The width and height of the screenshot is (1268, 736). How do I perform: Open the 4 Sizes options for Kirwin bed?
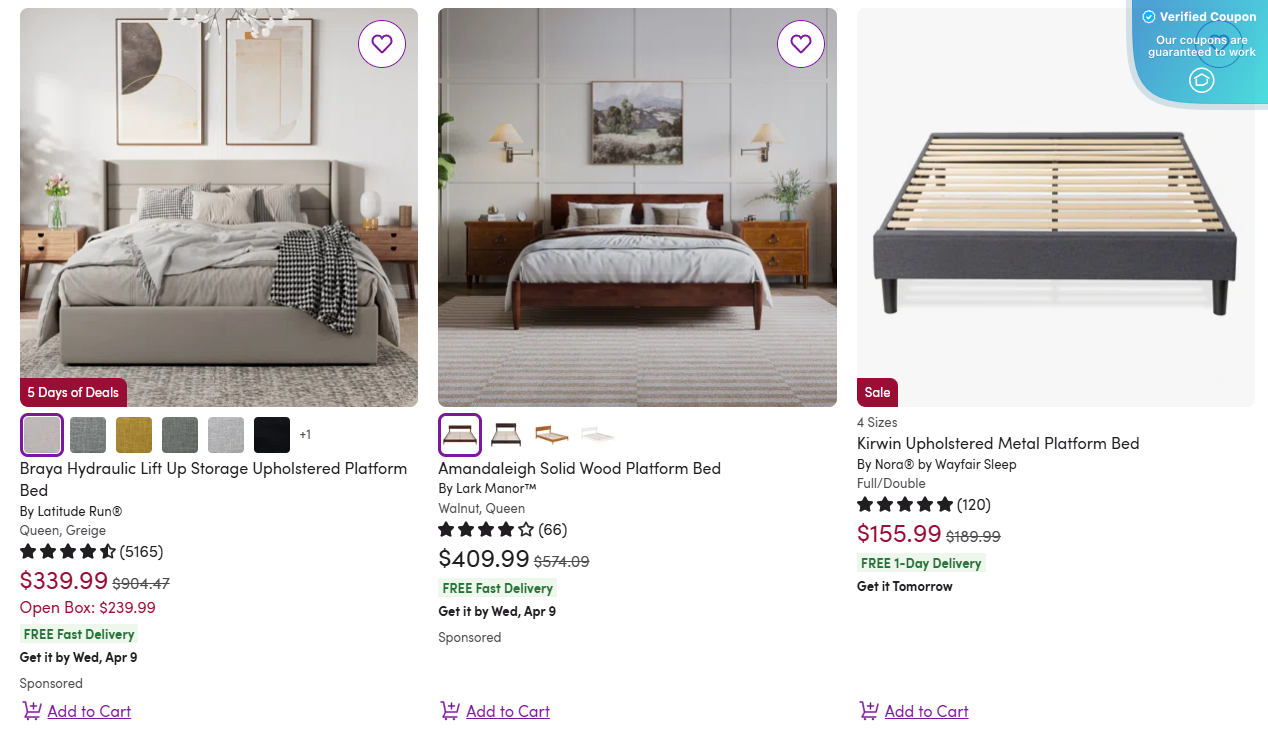877,422
